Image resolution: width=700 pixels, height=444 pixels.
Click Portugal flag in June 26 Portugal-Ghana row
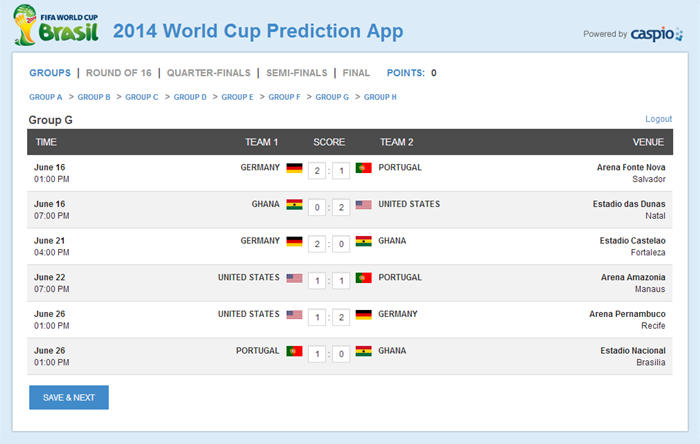[x=294, y=351]
